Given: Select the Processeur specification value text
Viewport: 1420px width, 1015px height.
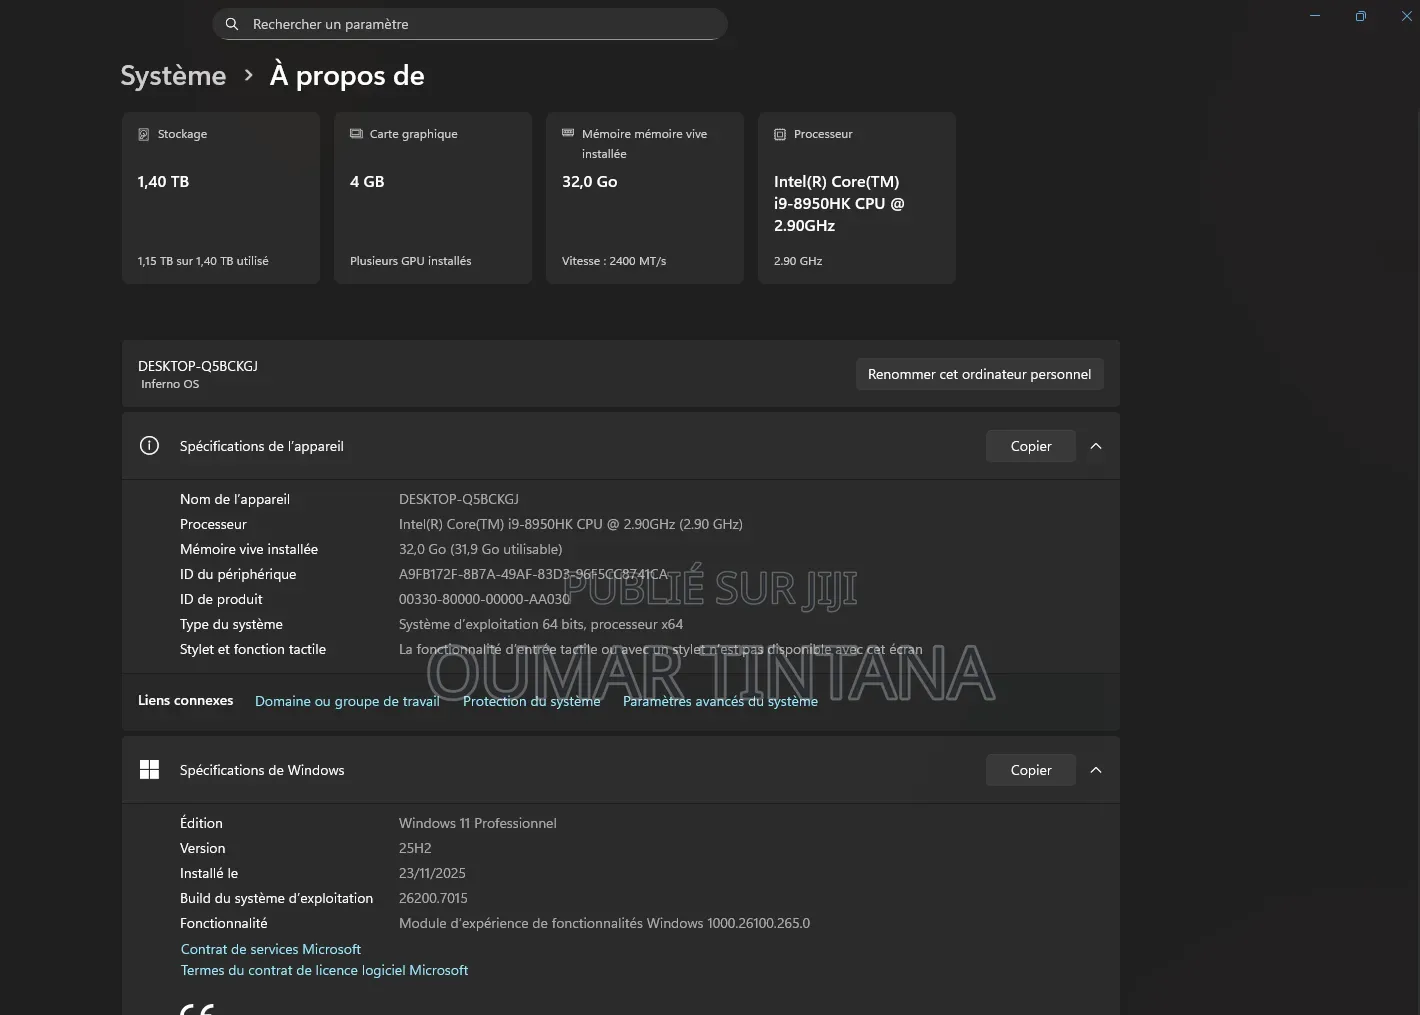Looking at the screenshot, I should pyautogui.click(x=571, y=524).
